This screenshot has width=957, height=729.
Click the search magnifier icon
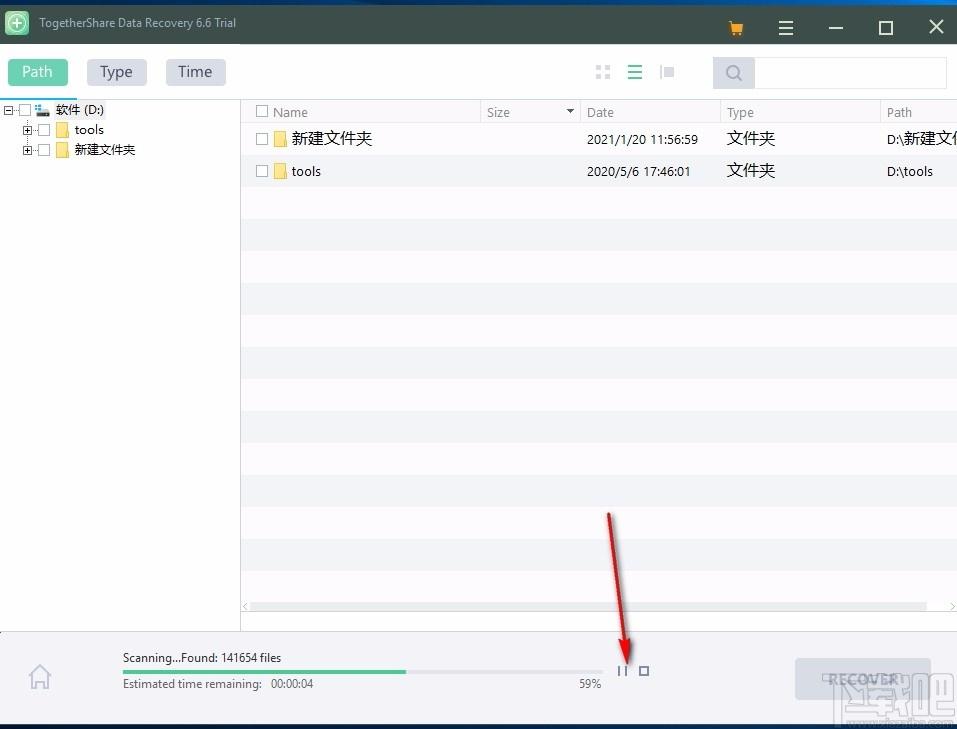[734, 73]
